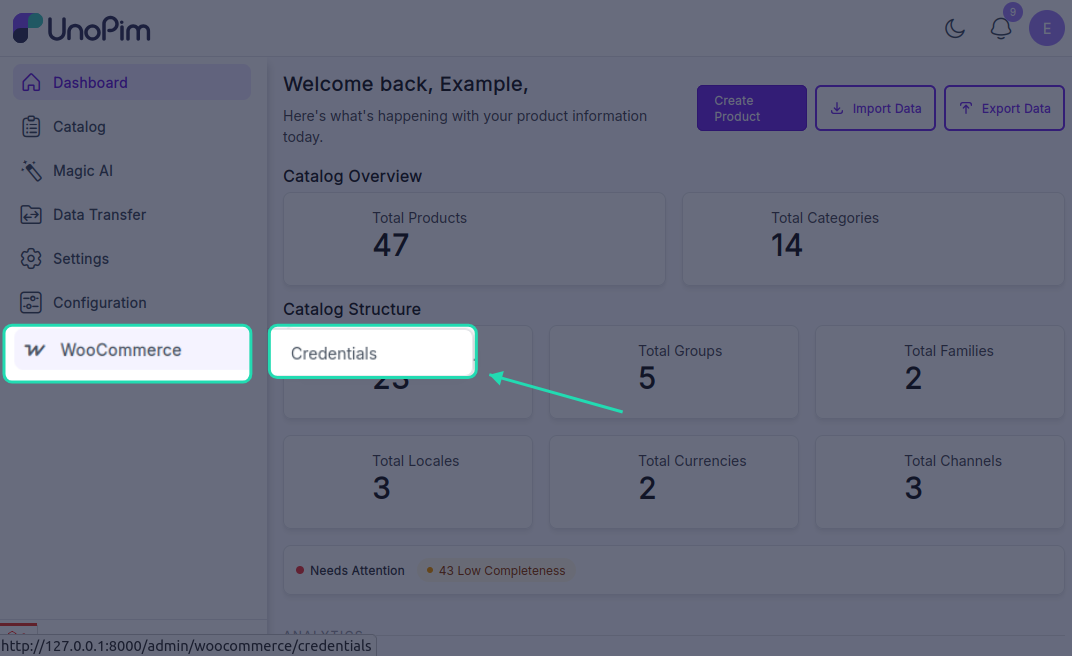Click the Import Data button

875,108
